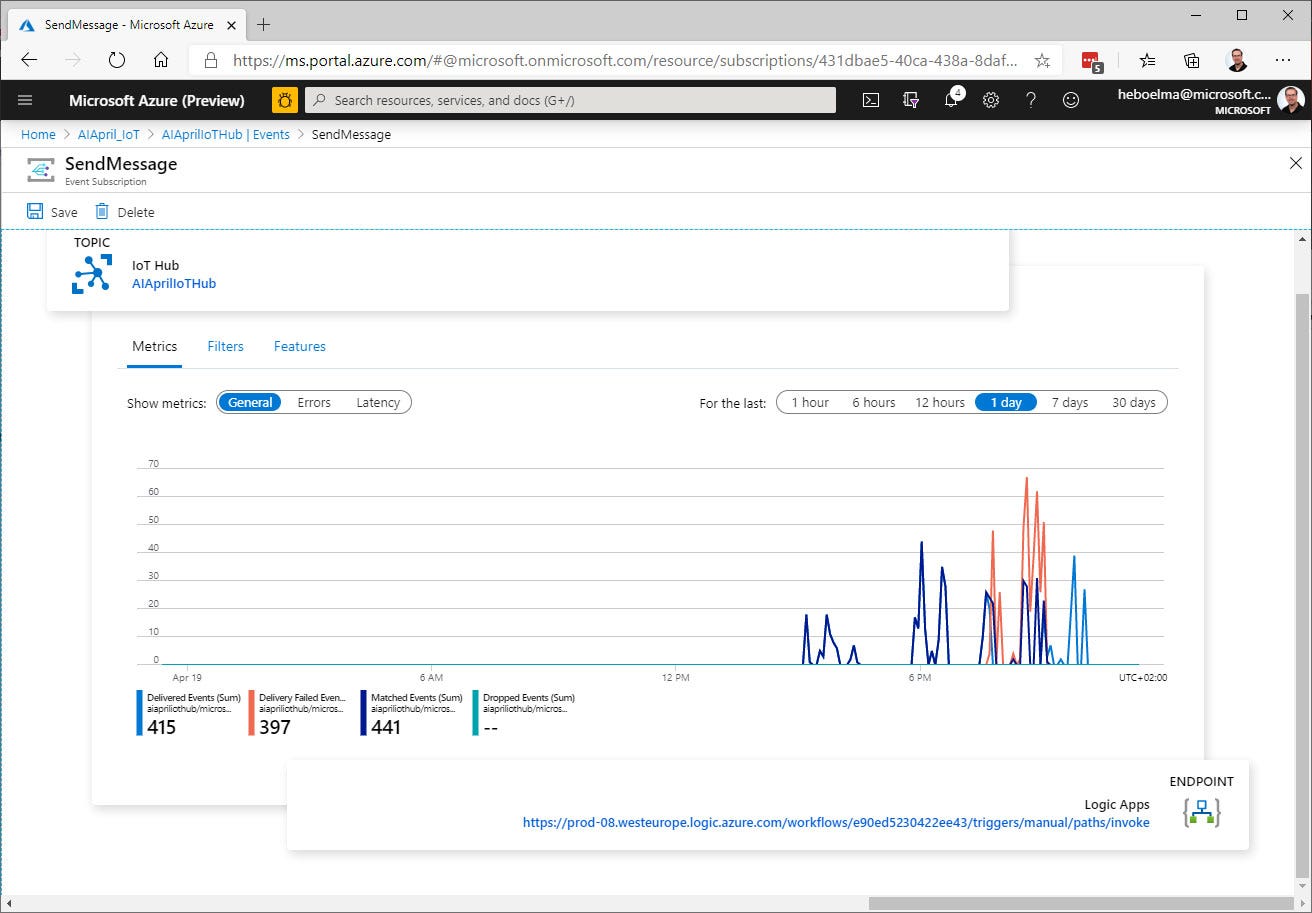Switch to the Filters tab
1312x913 pixels.
pos(225,346)
